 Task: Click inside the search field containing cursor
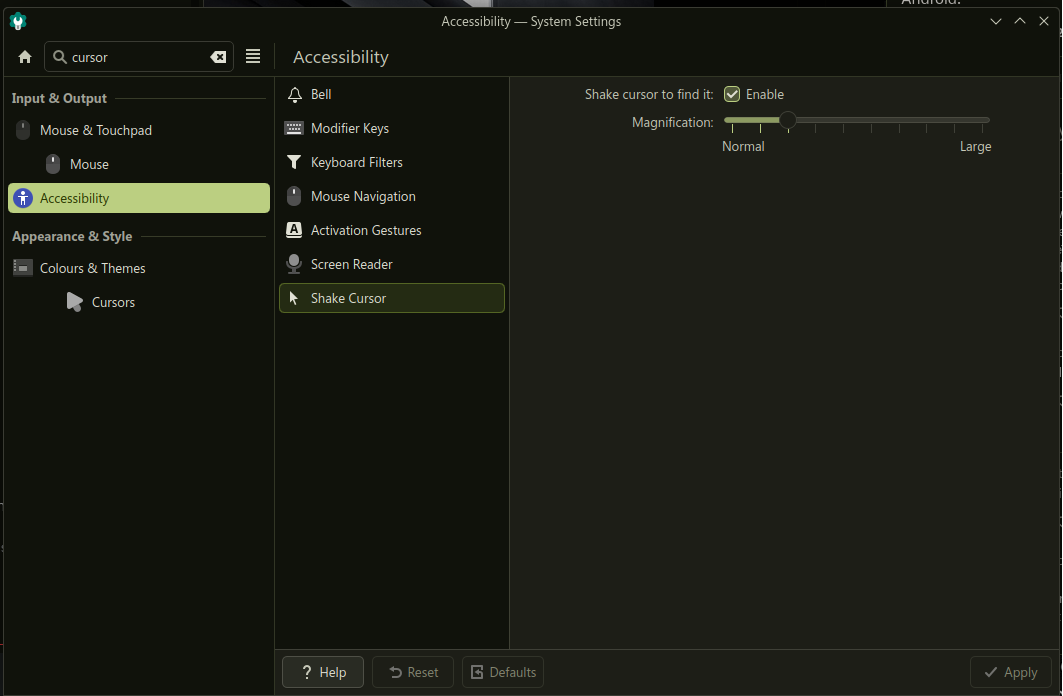point(139,57)
